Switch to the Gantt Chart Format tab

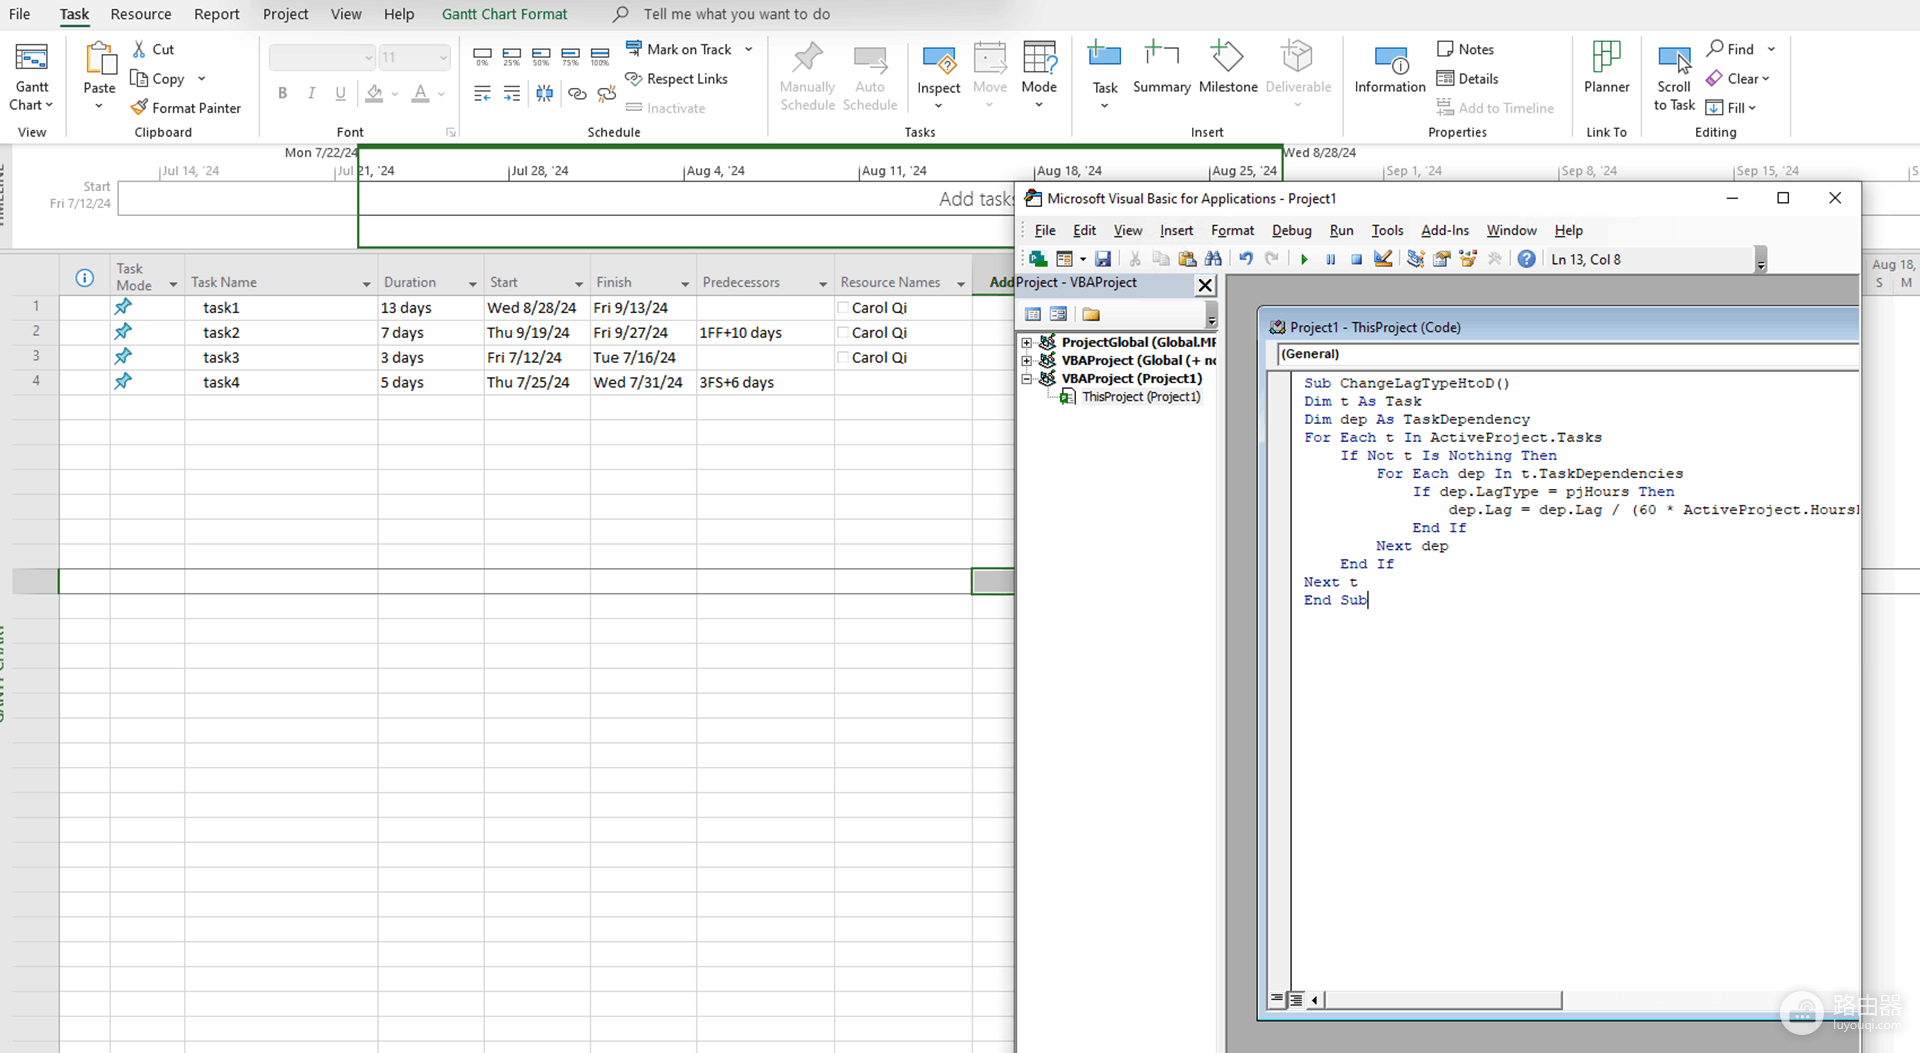[x=504, y=14]
